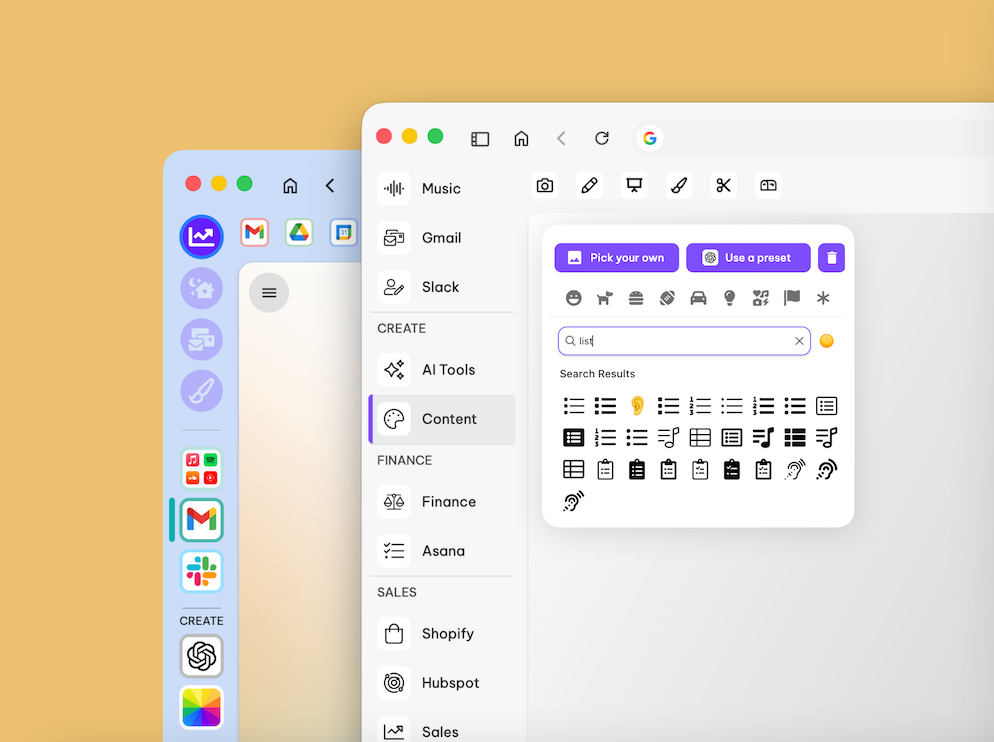Select the brush tool in the toolbar

(x=678, y=185)
